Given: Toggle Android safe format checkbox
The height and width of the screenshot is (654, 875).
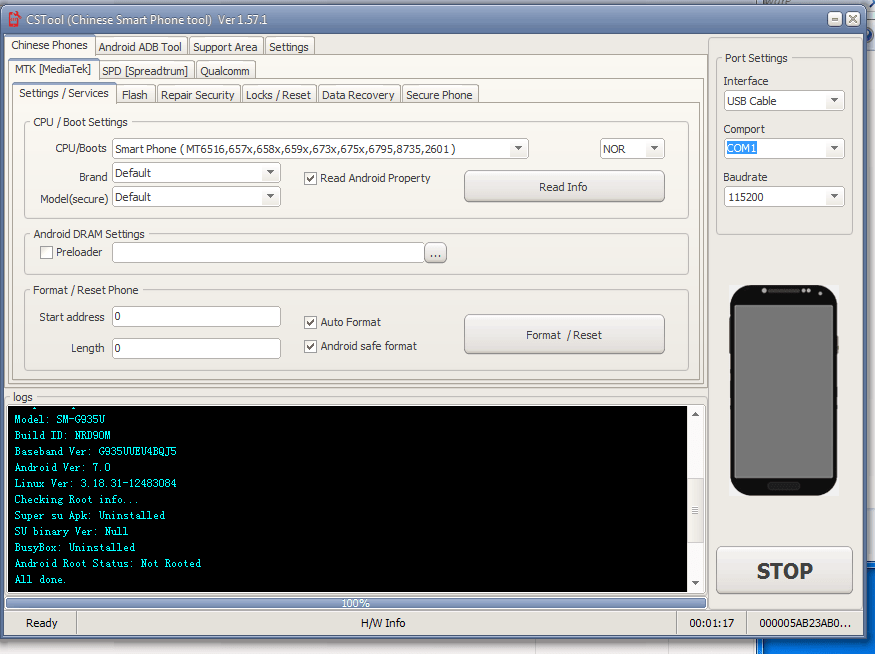Looking at the screenshot, I should (x=310, y=347).
